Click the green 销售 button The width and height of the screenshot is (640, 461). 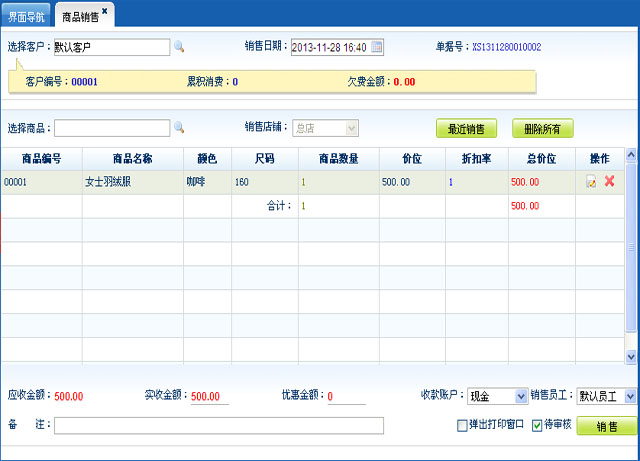(x=606, y=426)
